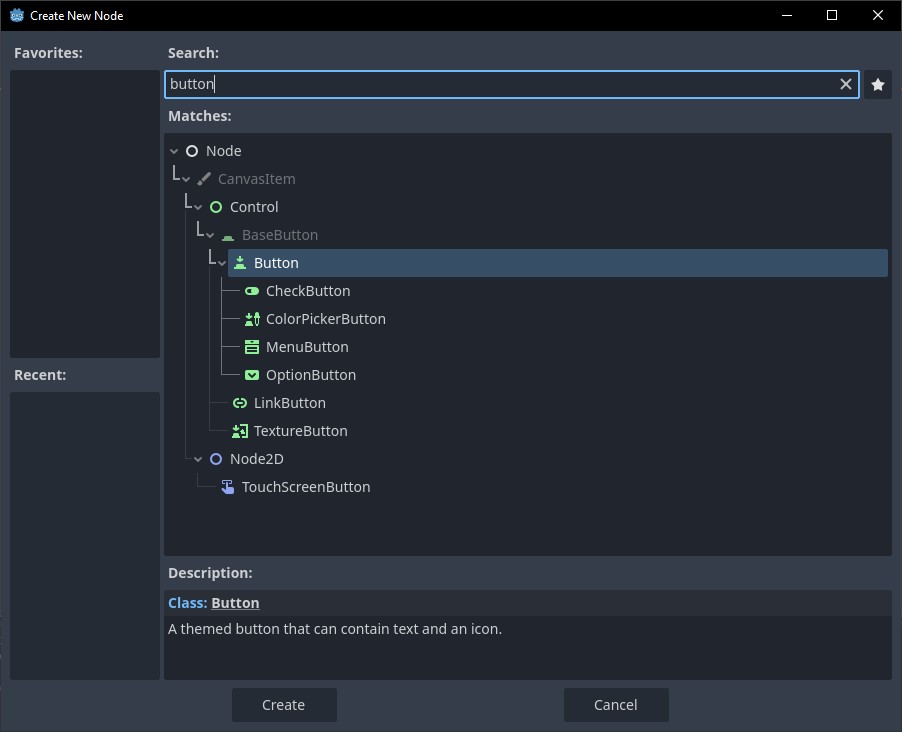Click the MenuButton node icon

pyautogui.click(x=252, y=347)
